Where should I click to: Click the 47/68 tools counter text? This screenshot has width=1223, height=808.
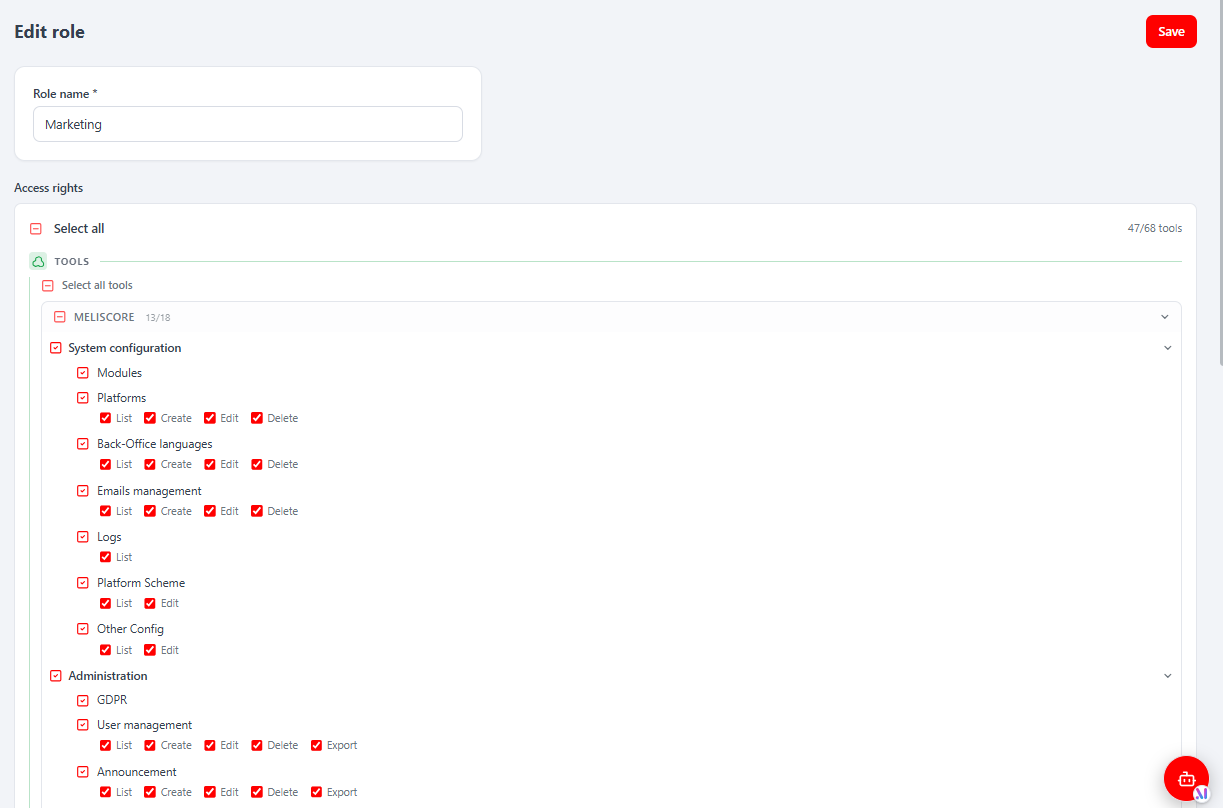tap(1154, 229)
